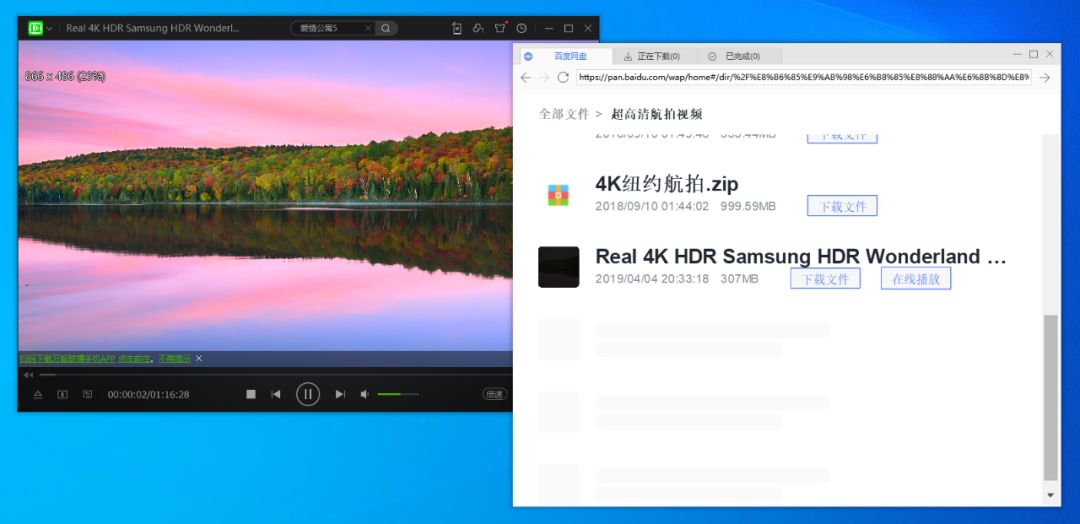Click the 倍速 playback speed button
This screenshot has height=524, width=1080.
click(x=495, y=394)
